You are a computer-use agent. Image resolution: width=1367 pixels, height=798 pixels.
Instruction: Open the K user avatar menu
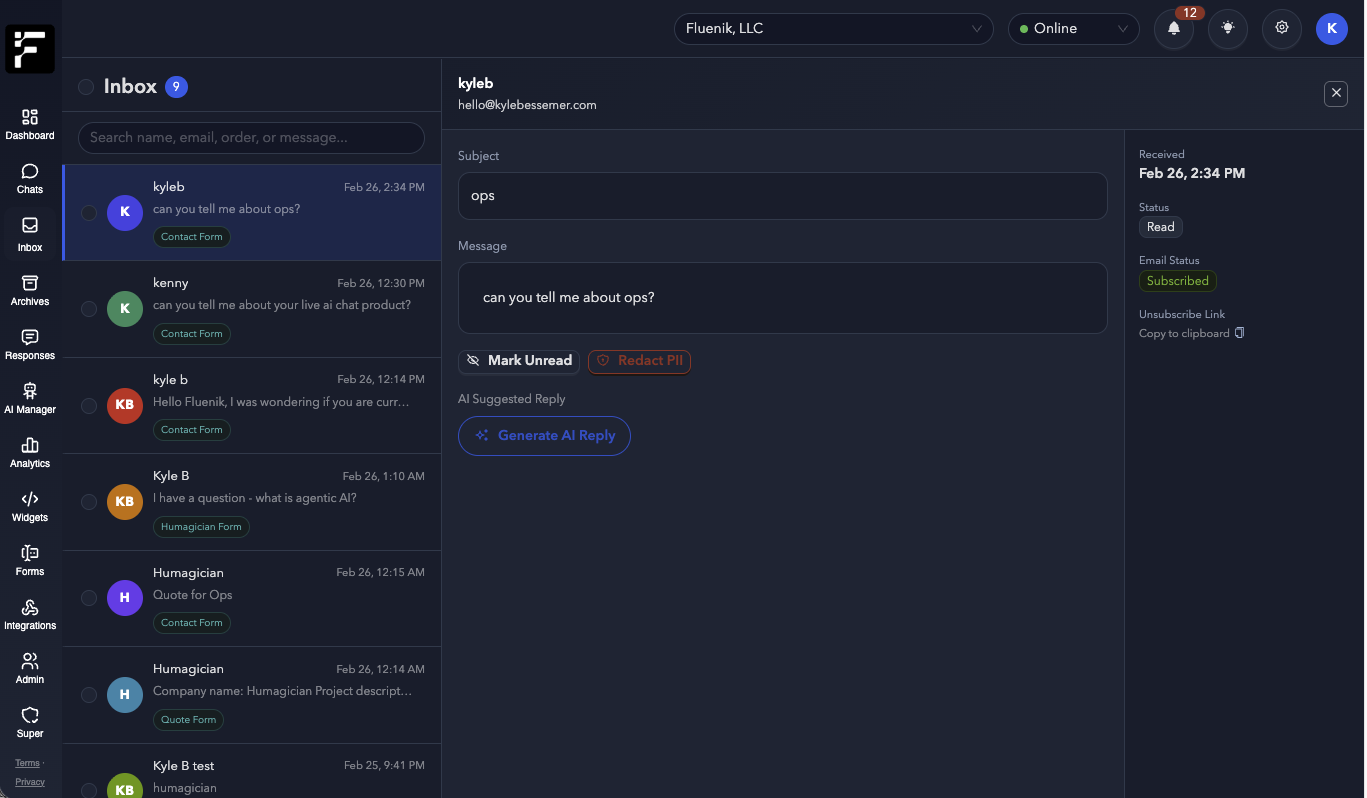click(x=1331, y=29)
